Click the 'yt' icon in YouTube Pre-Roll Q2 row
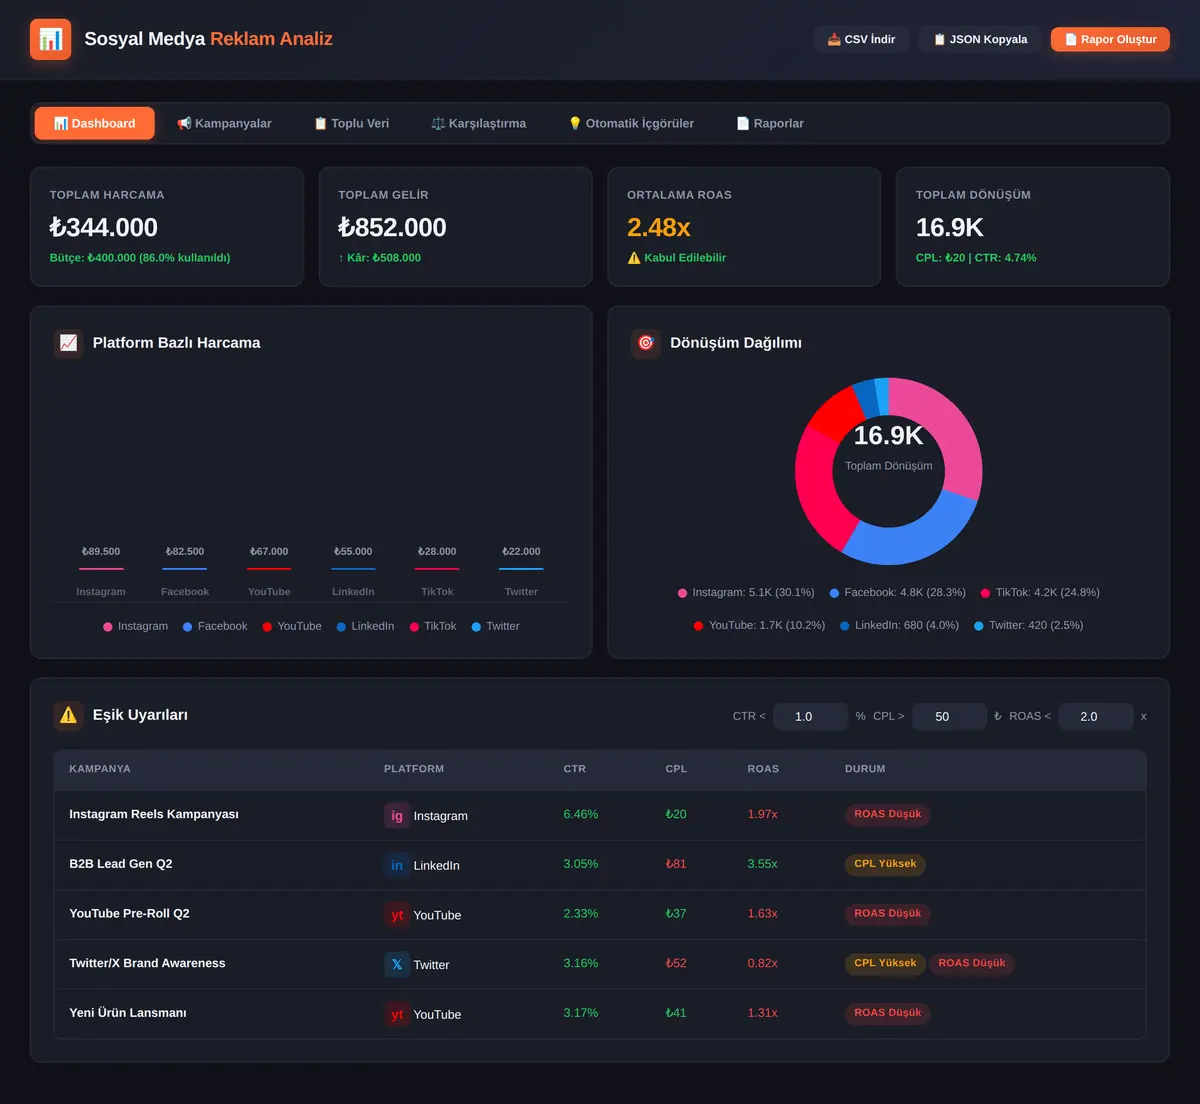The width and height of the screenshot is (1200, 1104). [397, 915]
